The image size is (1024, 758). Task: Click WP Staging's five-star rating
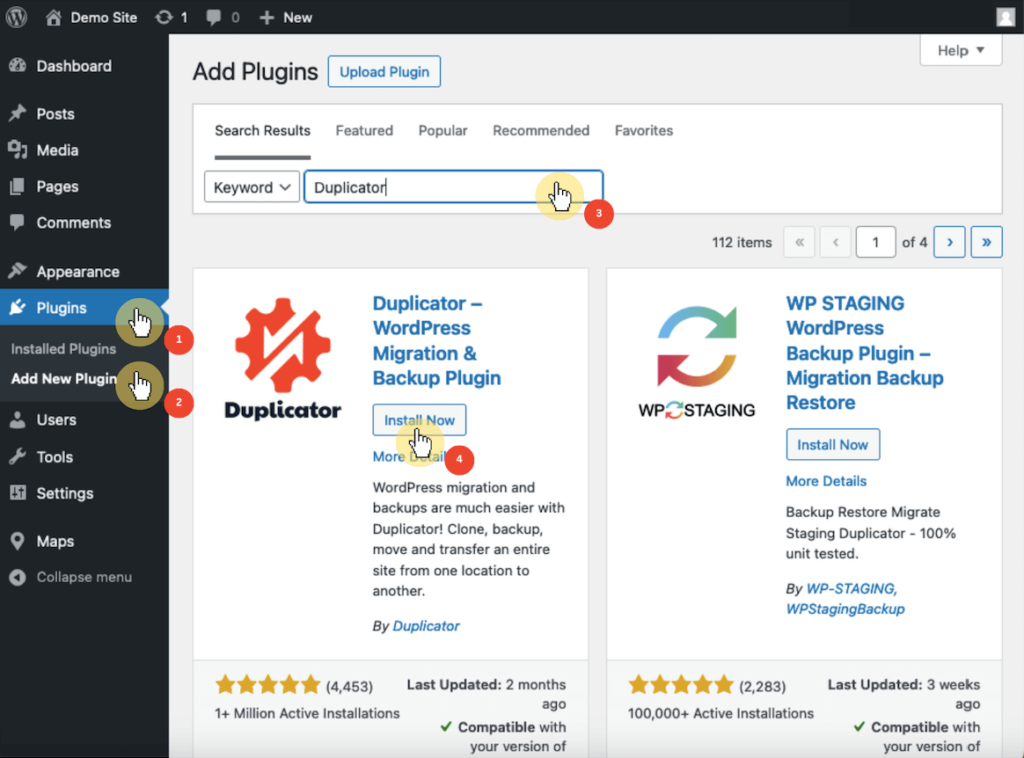pos(681,685)
